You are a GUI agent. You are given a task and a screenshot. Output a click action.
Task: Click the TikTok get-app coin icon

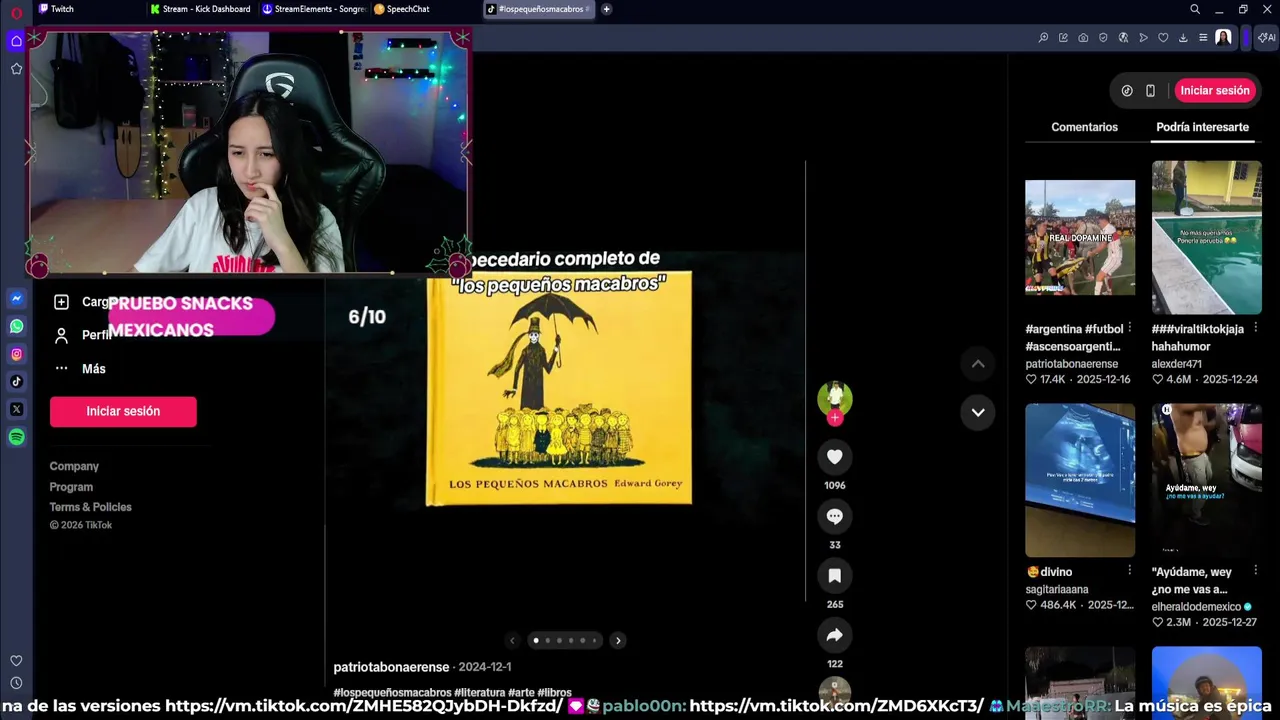pyautogui.click(x=1127, y=90)
